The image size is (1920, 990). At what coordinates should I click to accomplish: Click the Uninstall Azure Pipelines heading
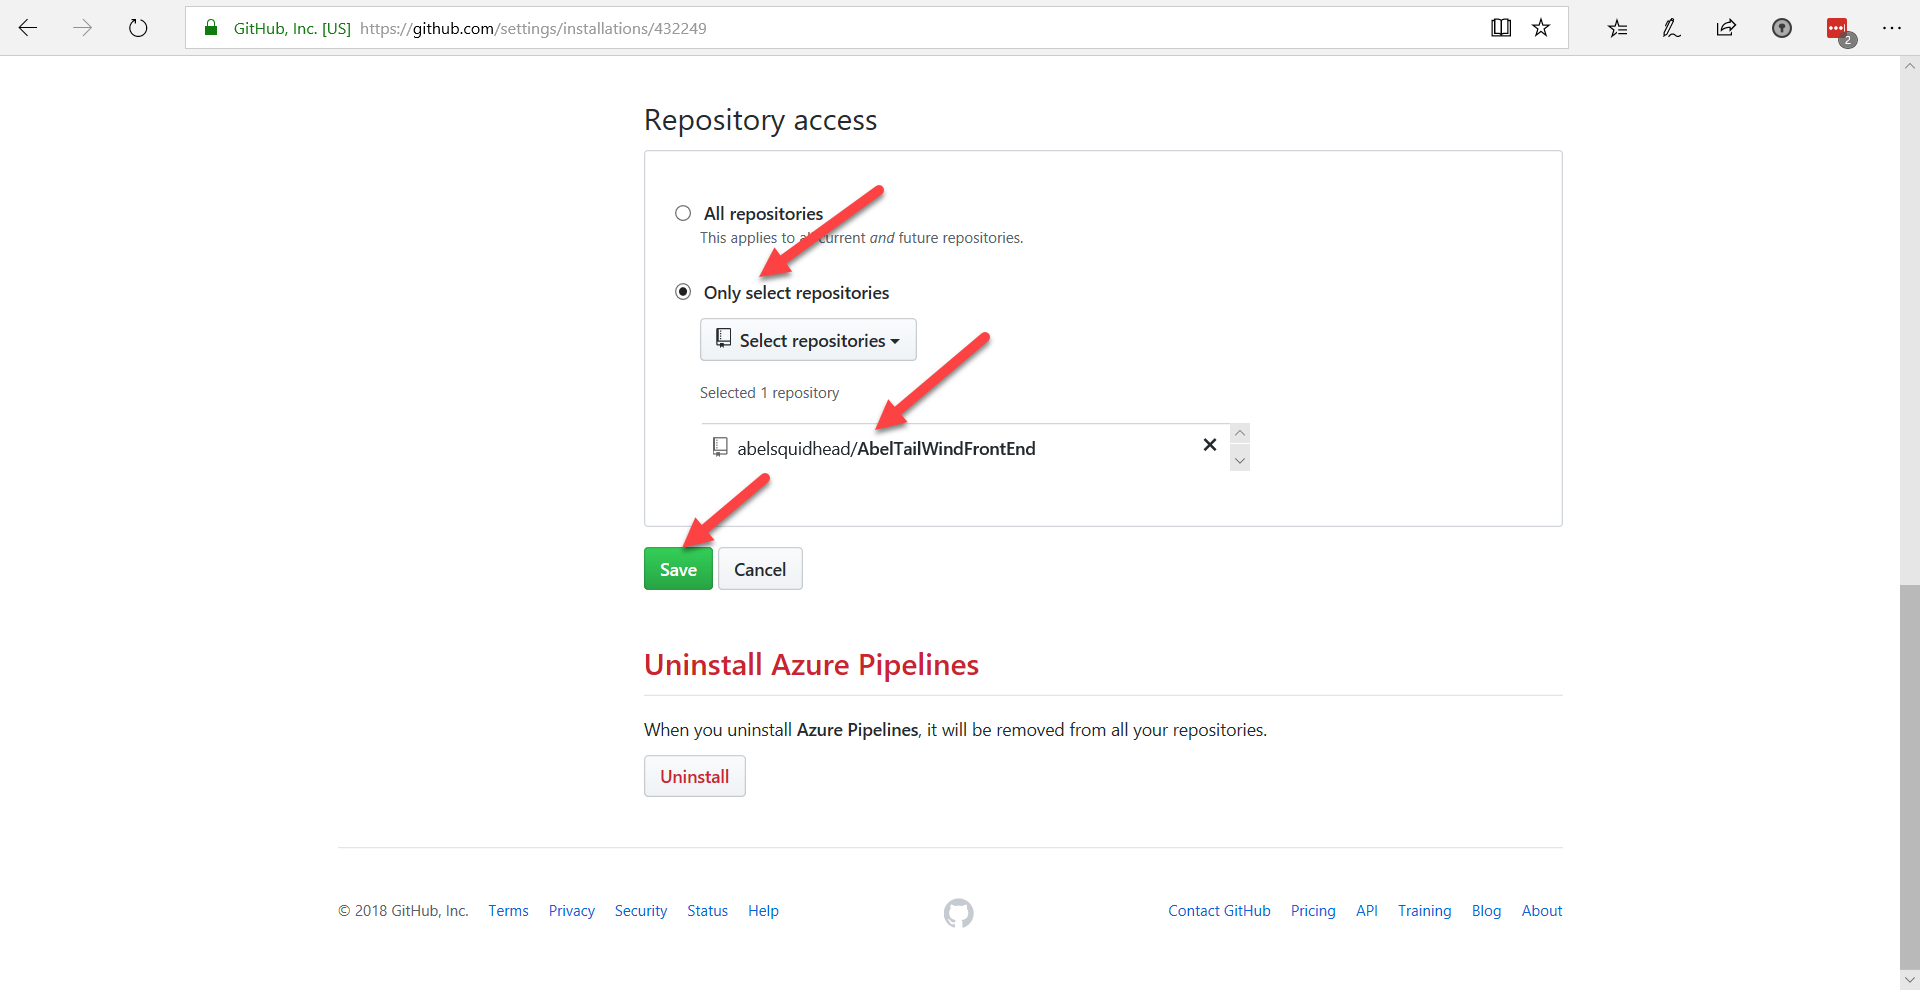tap(811, 665)
